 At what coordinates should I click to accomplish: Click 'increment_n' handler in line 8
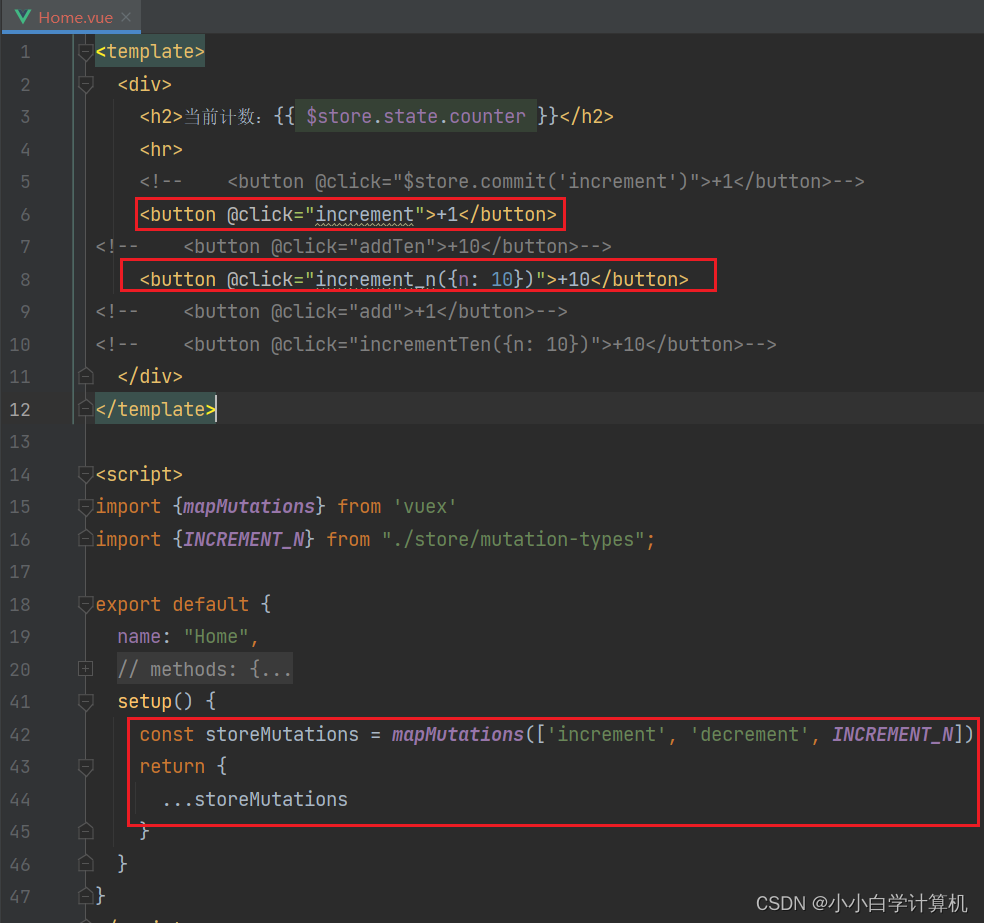(x=375, y=279)
